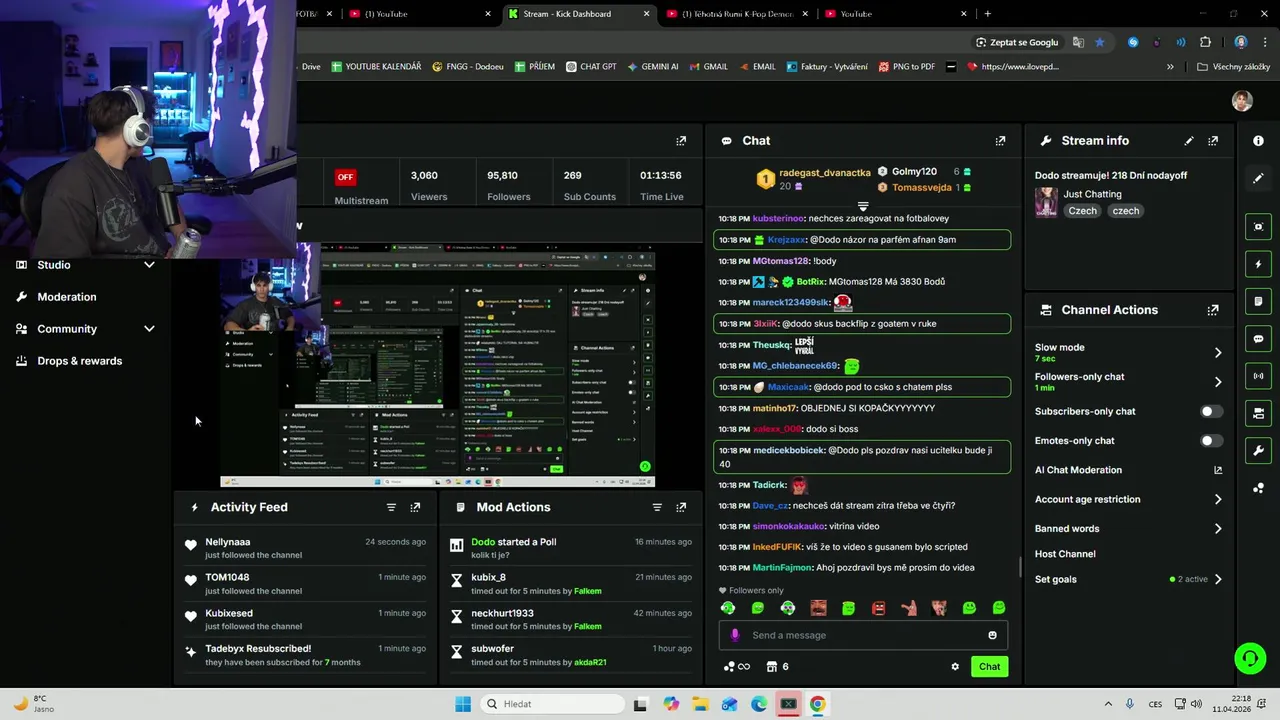1280x720 pixels.
Task: Open Followers-only chat options chevron
Action: (x=1218, y=382)
